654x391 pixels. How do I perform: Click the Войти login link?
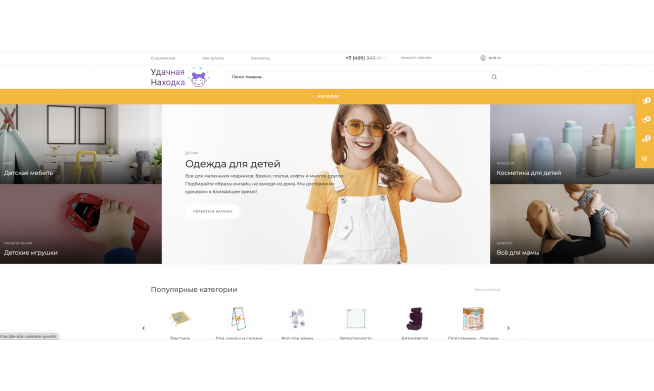[x=495, y=58]
